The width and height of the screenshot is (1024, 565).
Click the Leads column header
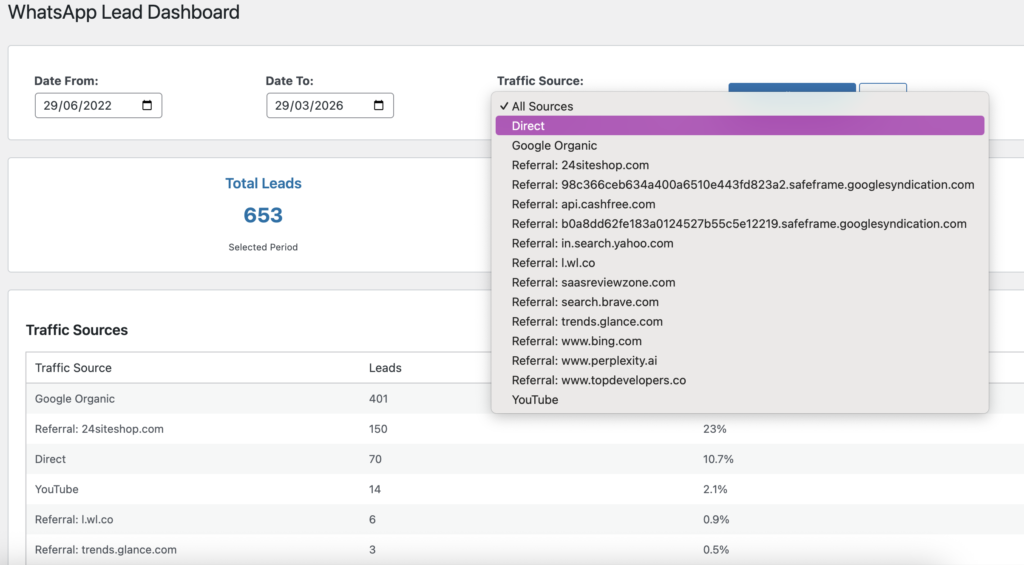coord(385,368)
